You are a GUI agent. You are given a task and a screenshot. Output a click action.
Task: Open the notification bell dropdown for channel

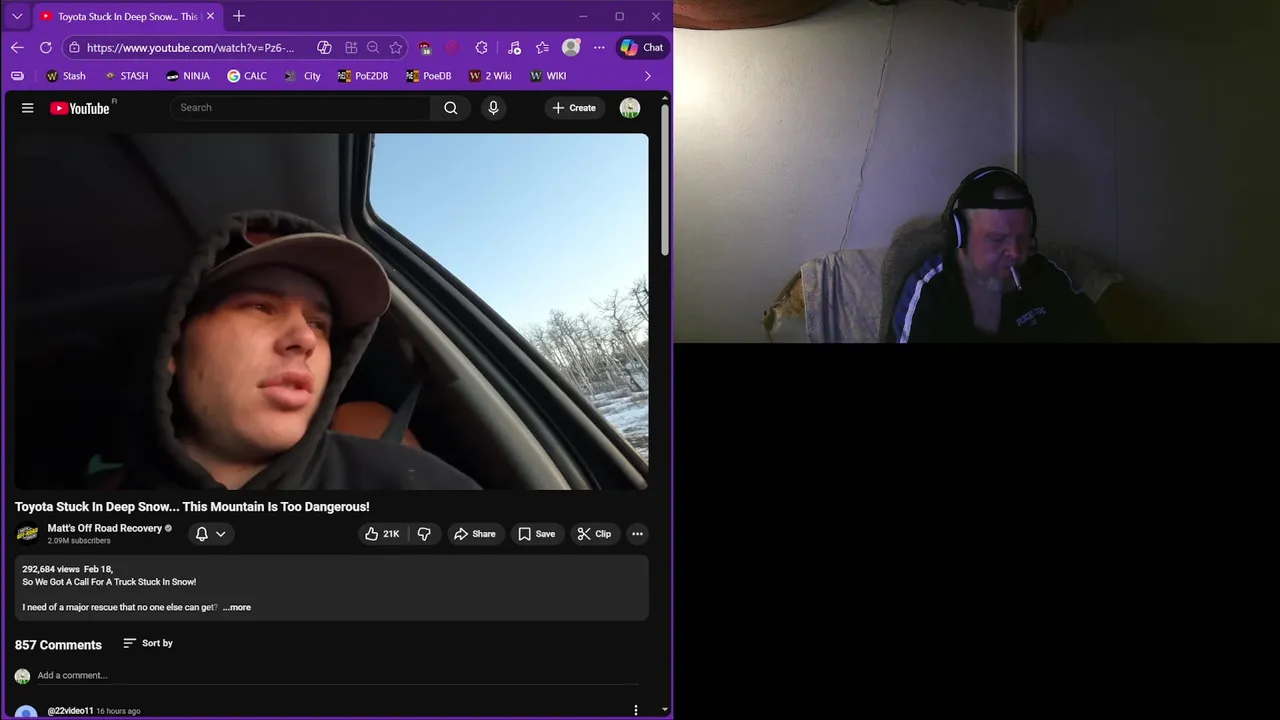pyautogui.click(x=211, y=534)
